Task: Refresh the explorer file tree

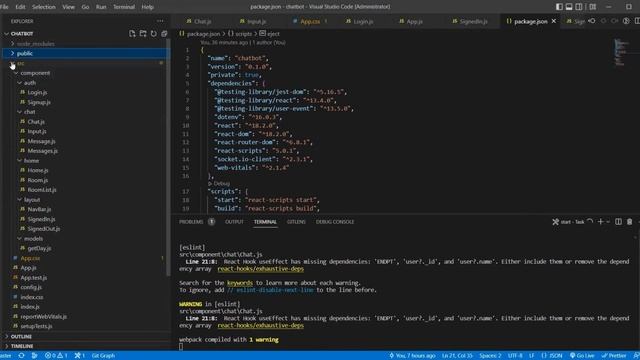Action: (153, 33)
